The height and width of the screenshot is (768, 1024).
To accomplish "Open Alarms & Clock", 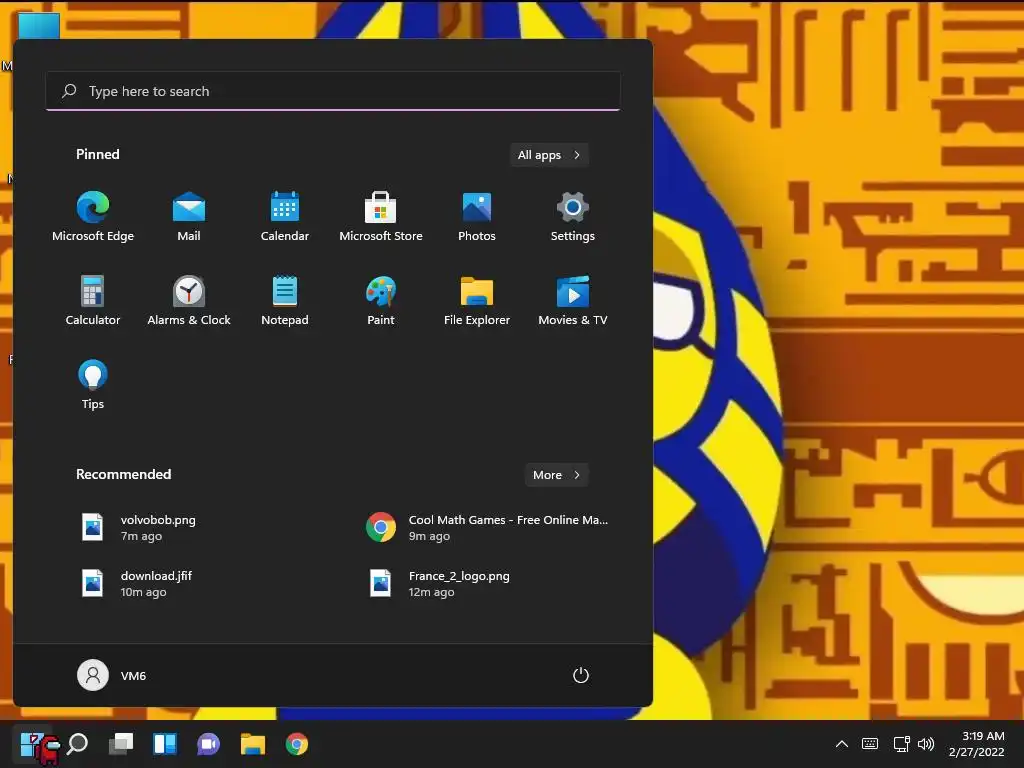I will click(x=189, y=300).
